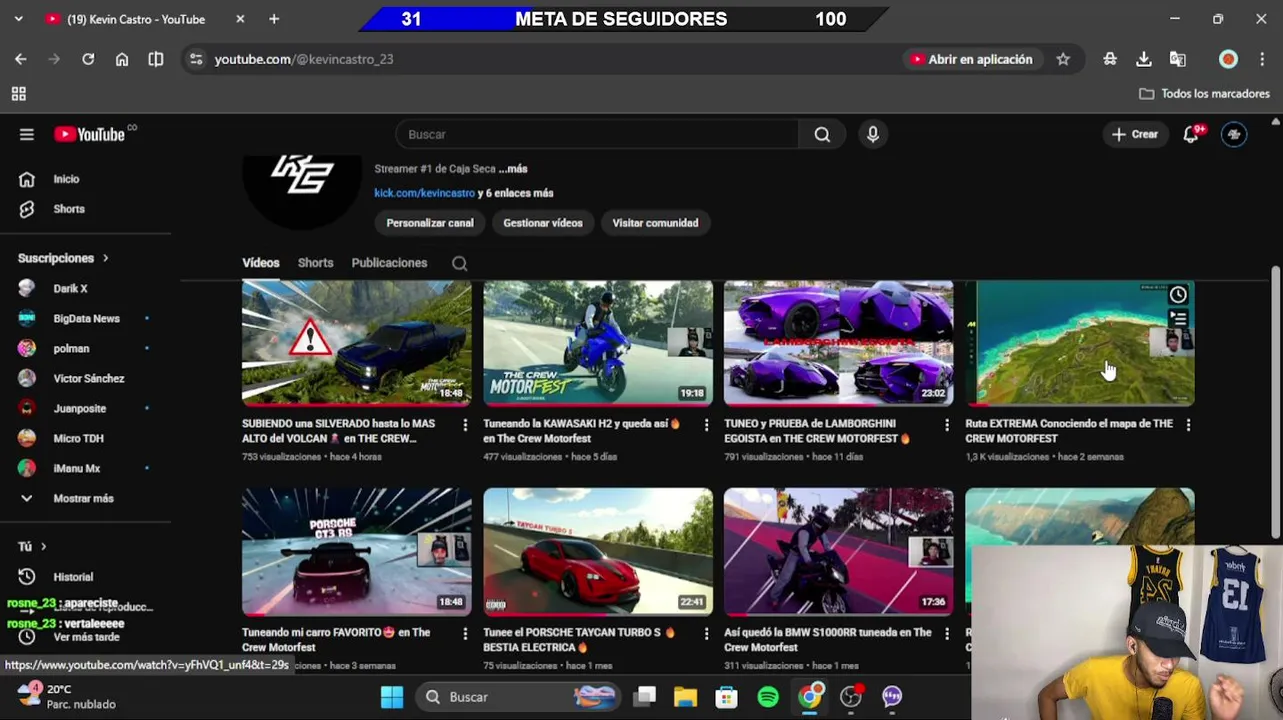The height and width of the screenshot is (720, 1283).
Task: Open the YouTube hamburger guide menu
Action: (27, 134)
